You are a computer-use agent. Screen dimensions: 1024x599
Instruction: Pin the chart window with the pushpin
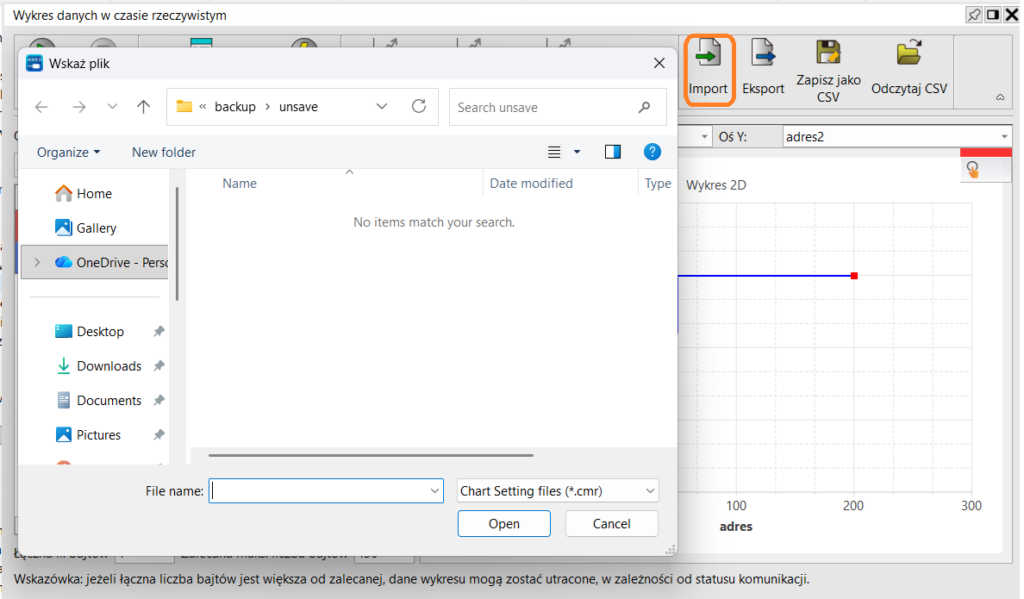pyautogui.click(x=974, y=14)
